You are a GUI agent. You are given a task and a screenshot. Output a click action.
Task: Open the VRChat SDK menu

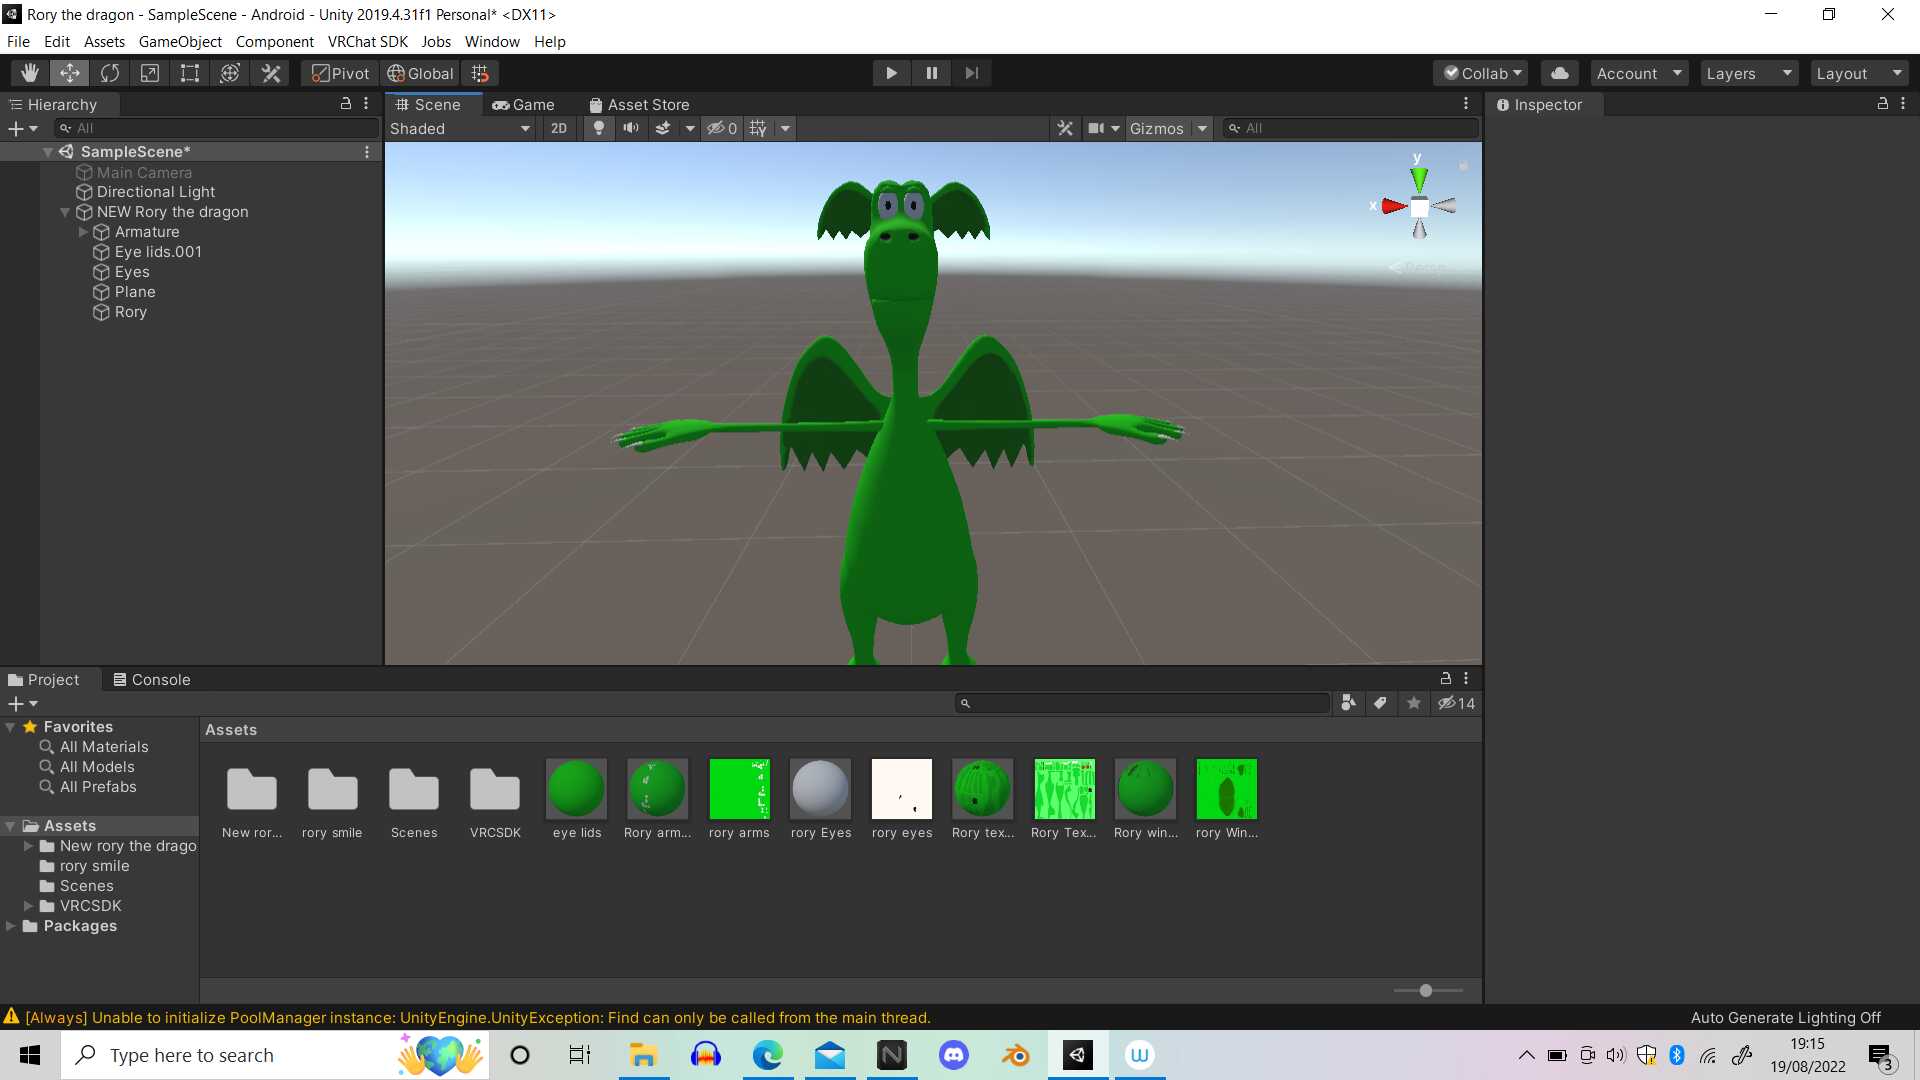pos(367,42)
